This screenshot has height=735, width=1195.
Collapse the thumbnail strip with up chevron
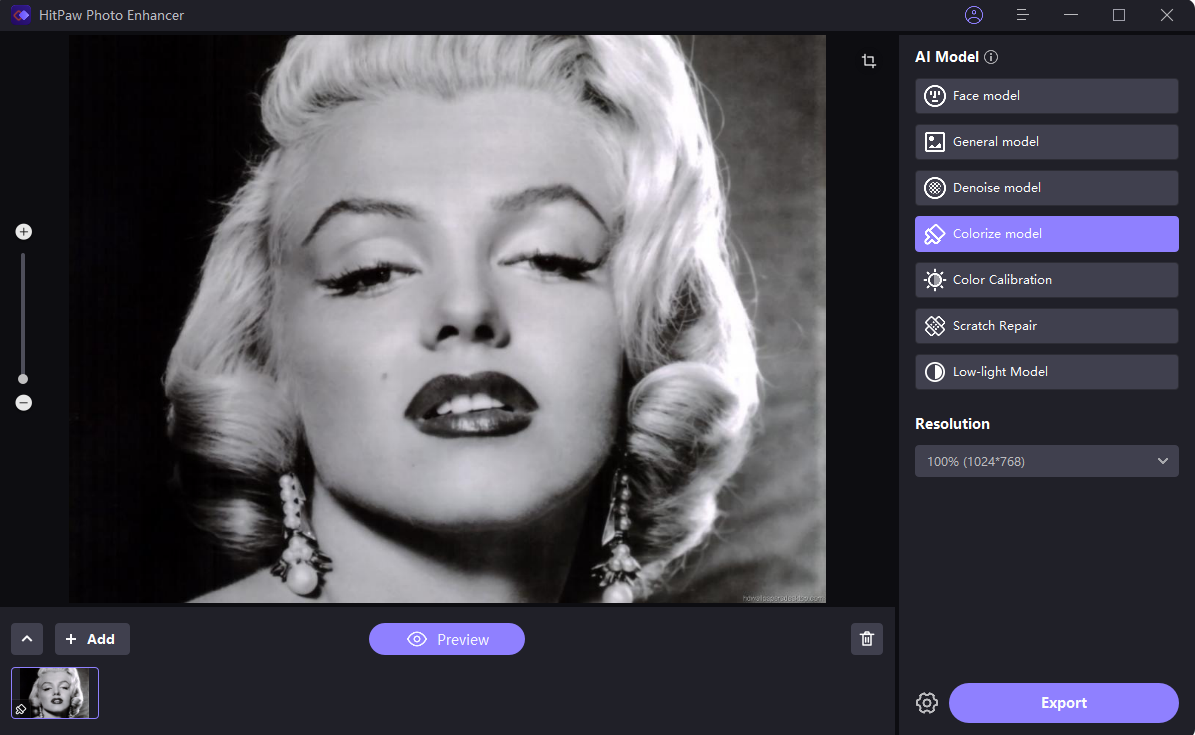pos(27,639)
